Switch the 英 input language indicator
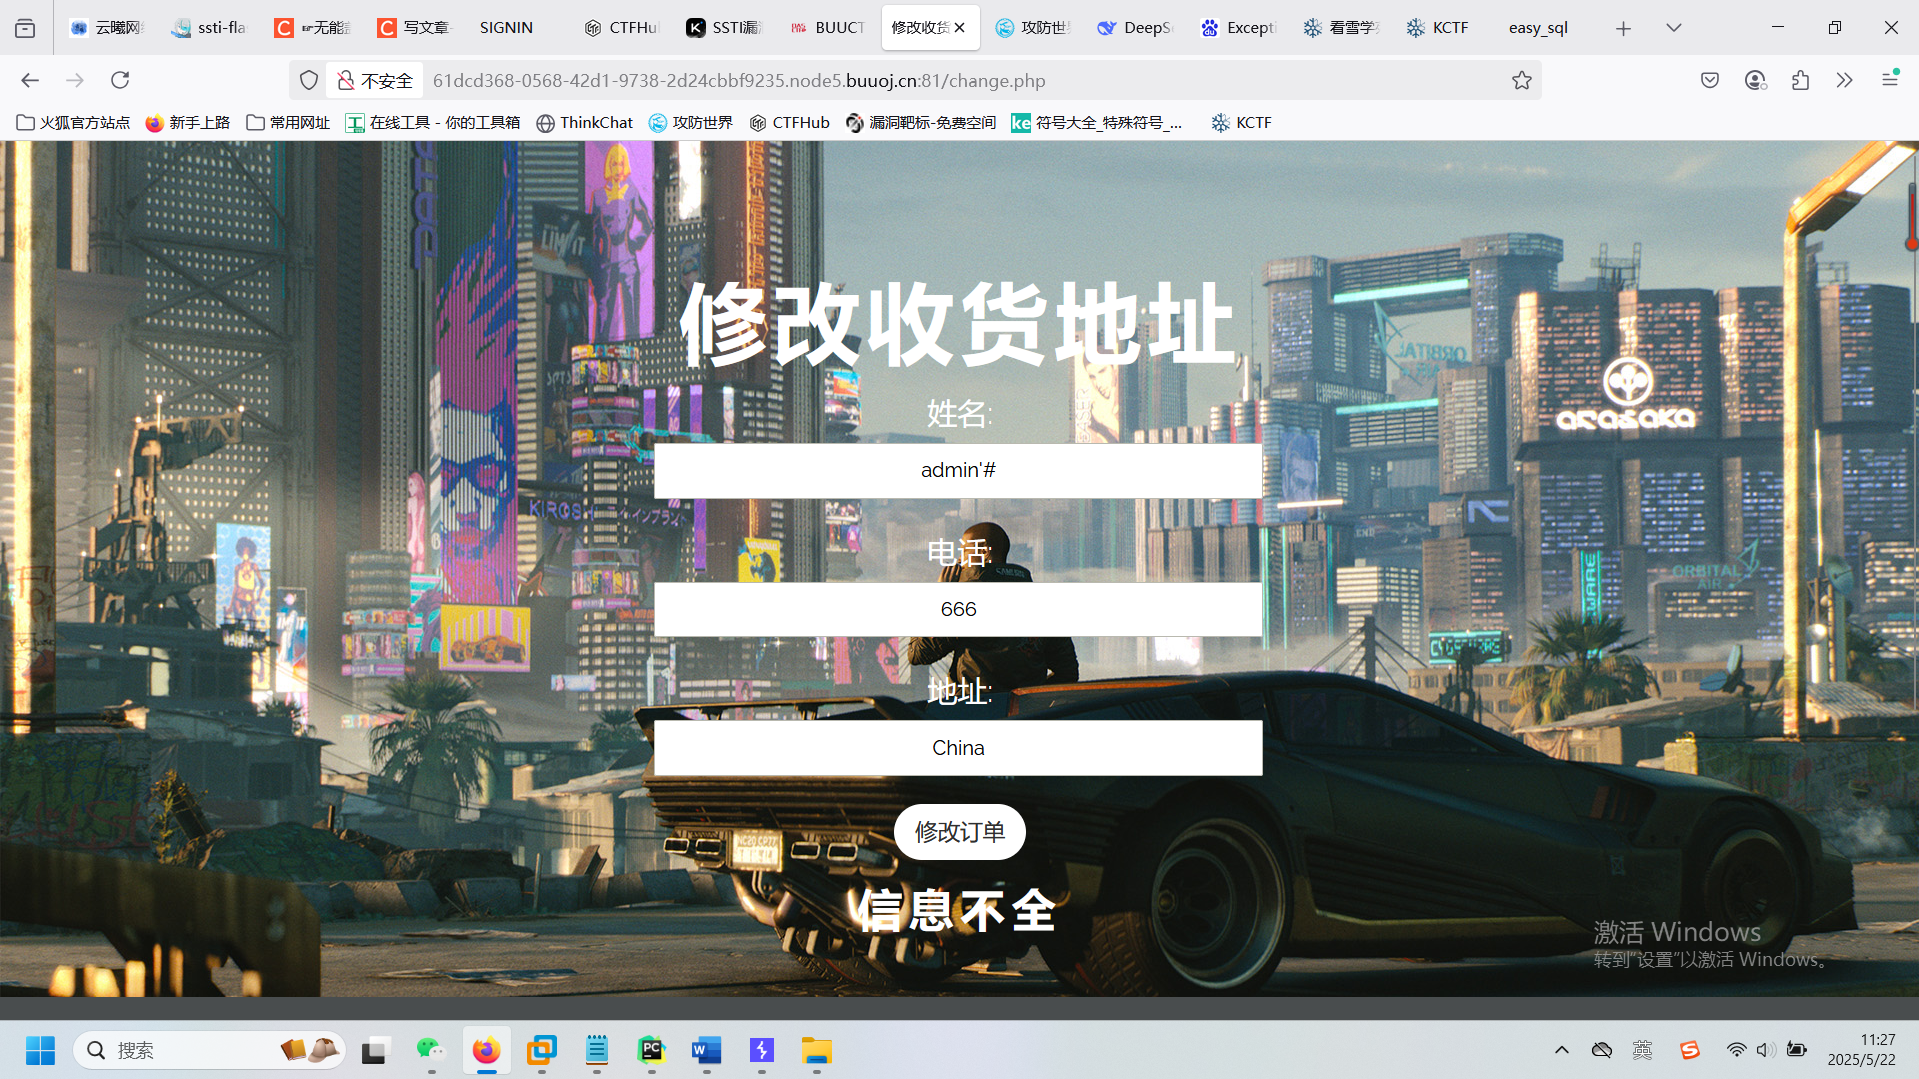This screenshot has width=1919, height=1079. pyautogui.click(x=1643, y=1050)
